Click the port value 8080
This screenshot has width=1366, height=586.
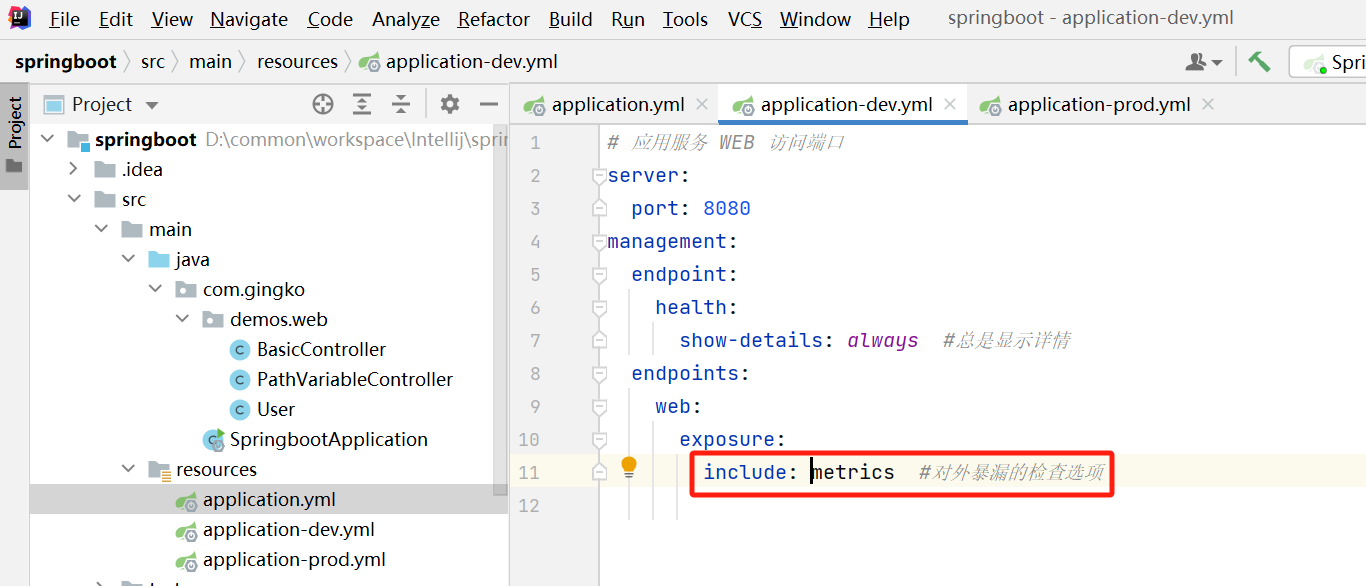point(727,208)
